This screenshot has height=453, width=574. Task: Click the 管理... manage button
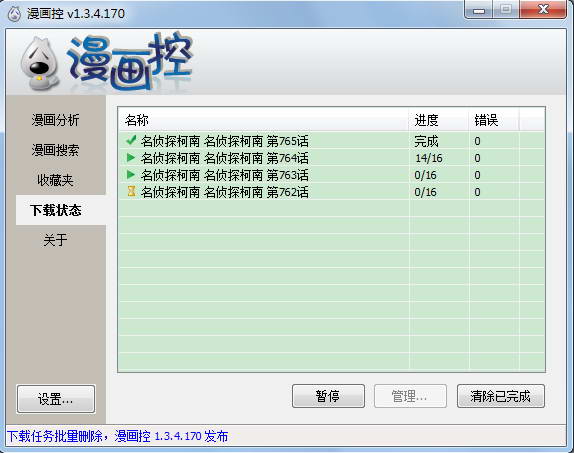tap(410, 396)
